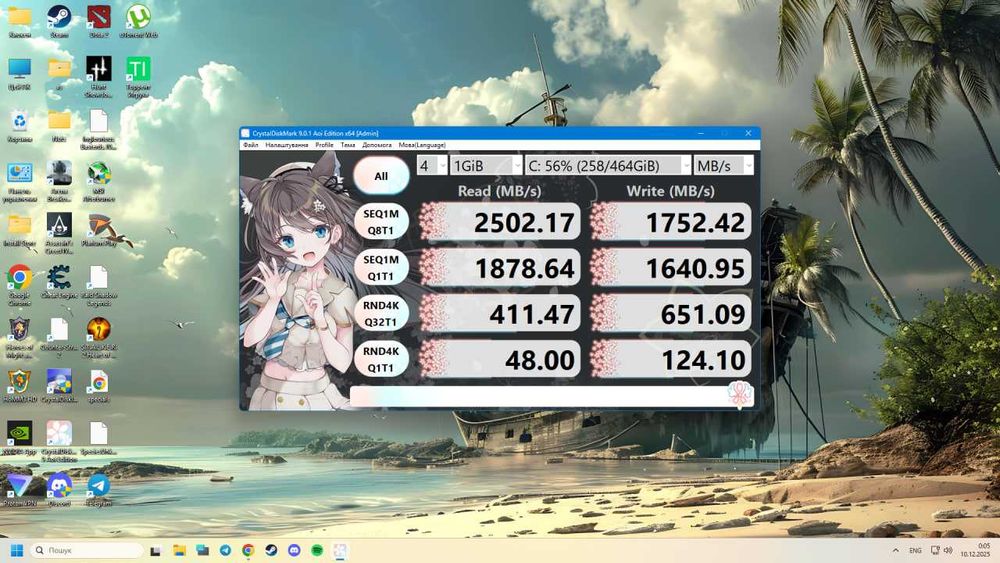The width and height of the screenshot is (1000, 563).
Task: Click the taskbar search box
Action: (87, 550)
